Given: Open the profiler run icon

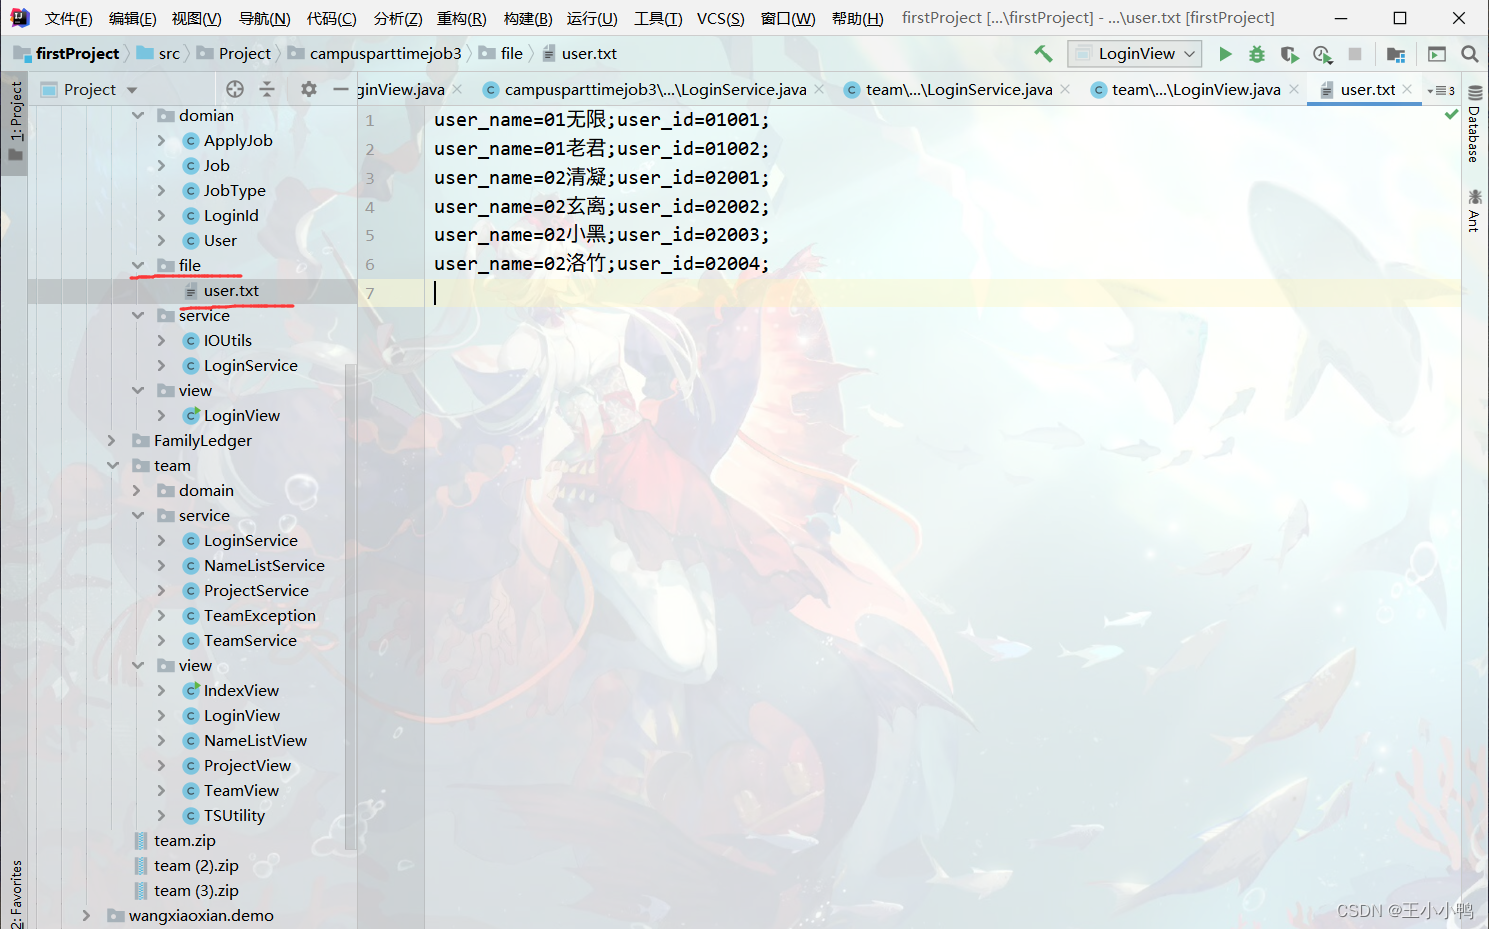Looking at the screenshot, I should click(x=1322, y=54).
